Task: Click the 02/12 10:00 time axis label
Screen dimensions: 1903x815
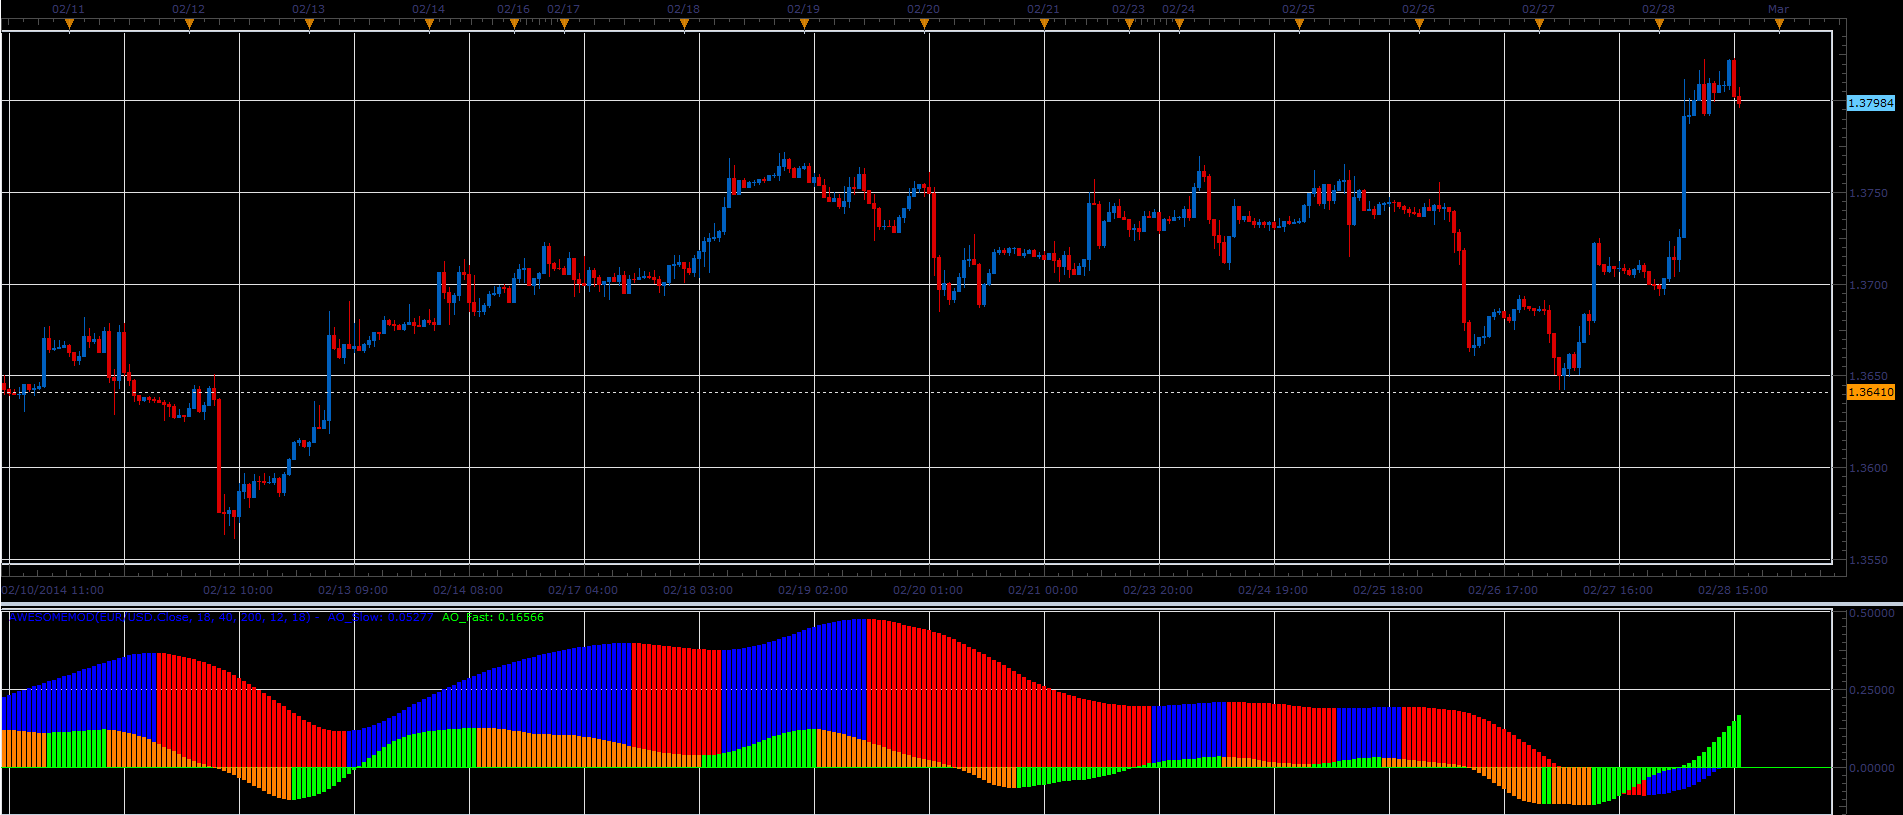Action: pyautogui.click(x=238, y=590)
